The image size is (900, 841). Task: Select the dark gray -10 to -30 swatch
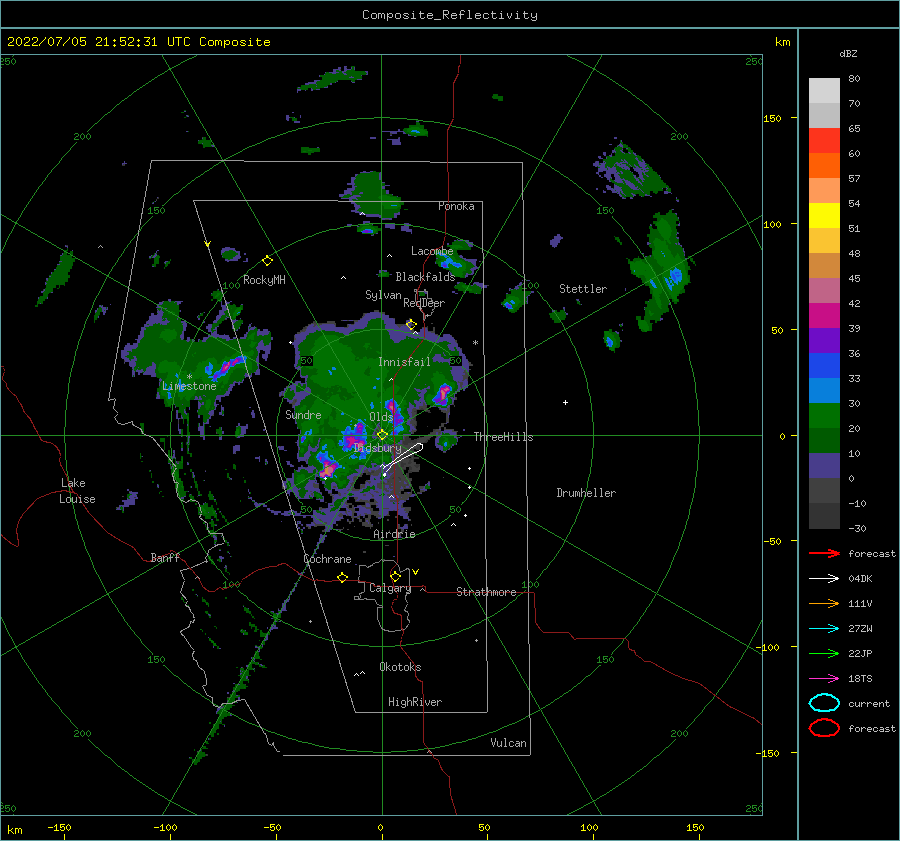tap(824, 516)
